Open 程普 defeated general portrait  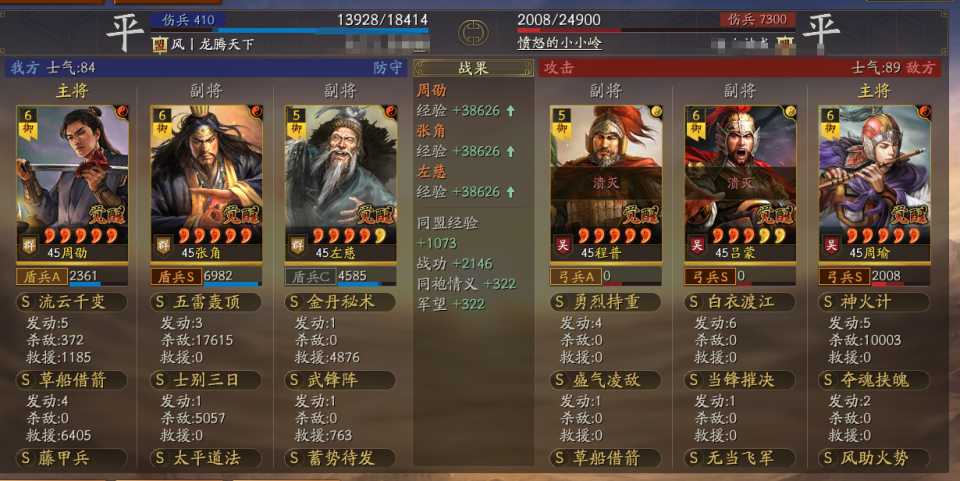(x=606, y=184)
